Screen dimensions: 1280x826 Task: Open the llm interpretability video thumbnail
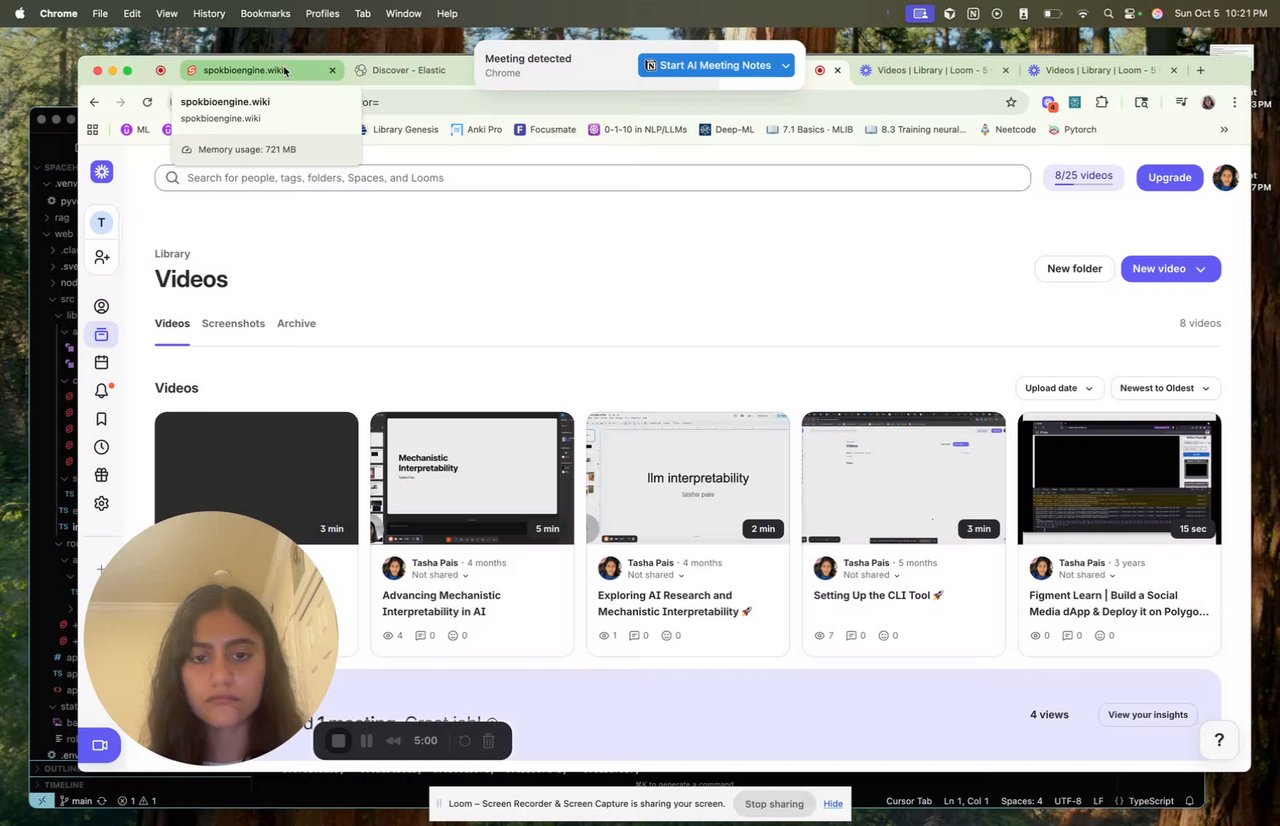pos(688,478)
